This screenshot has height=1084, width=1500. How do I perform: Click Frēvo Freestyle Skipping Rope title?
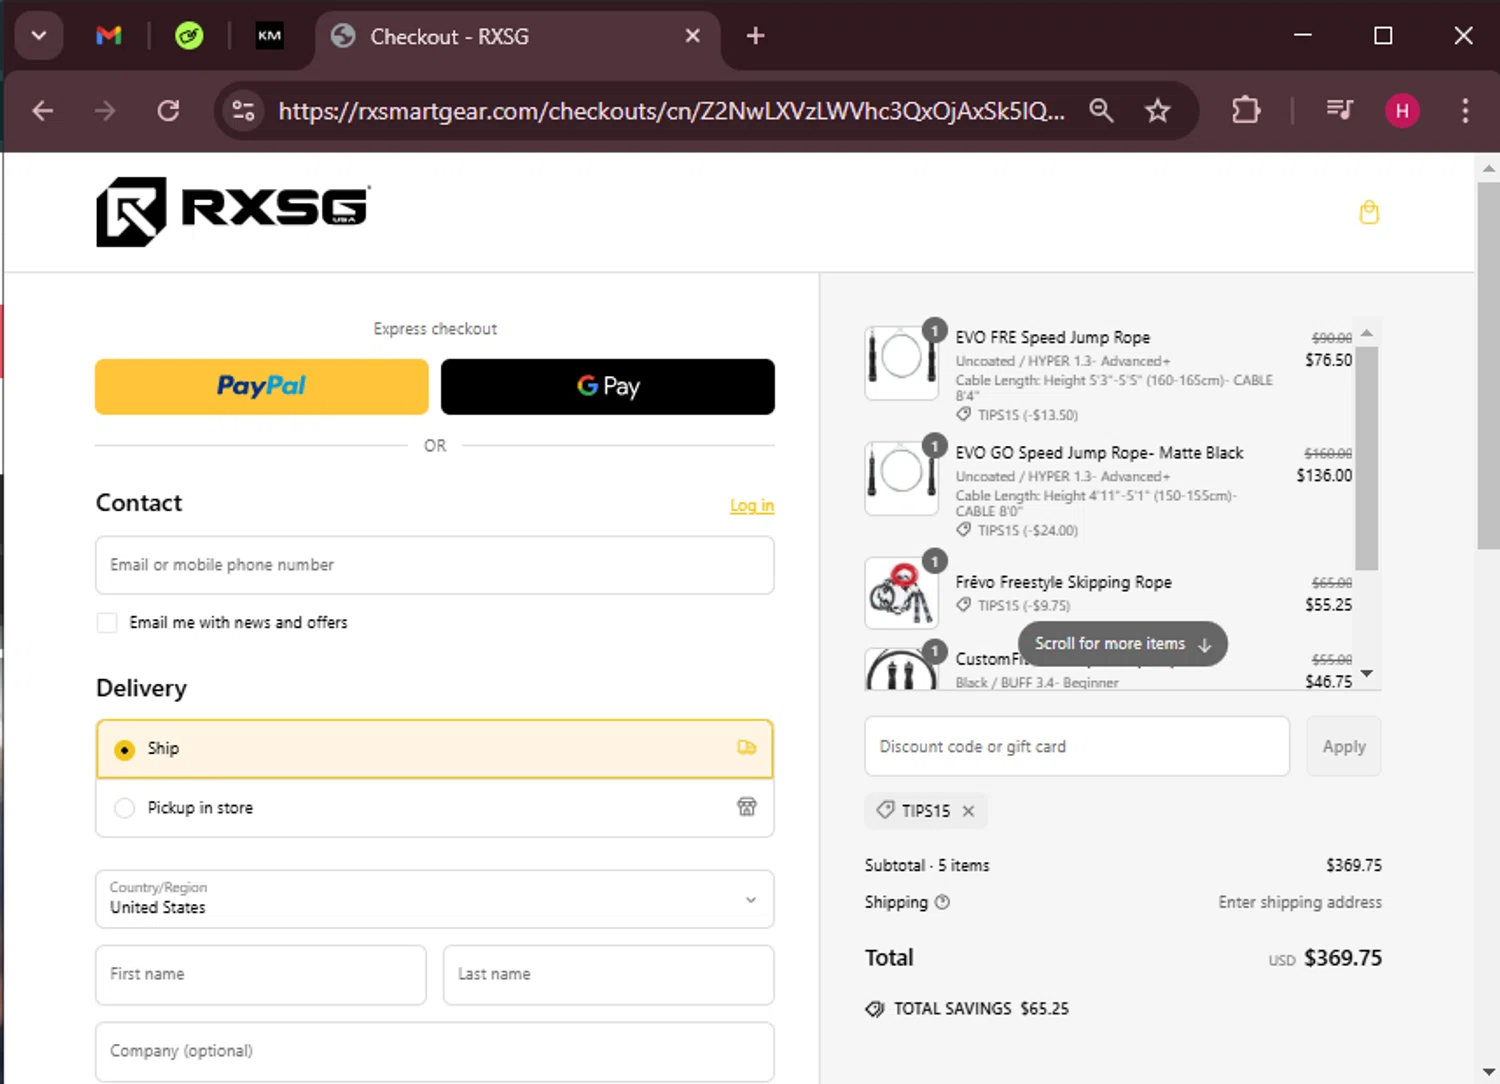point(1063,582)
